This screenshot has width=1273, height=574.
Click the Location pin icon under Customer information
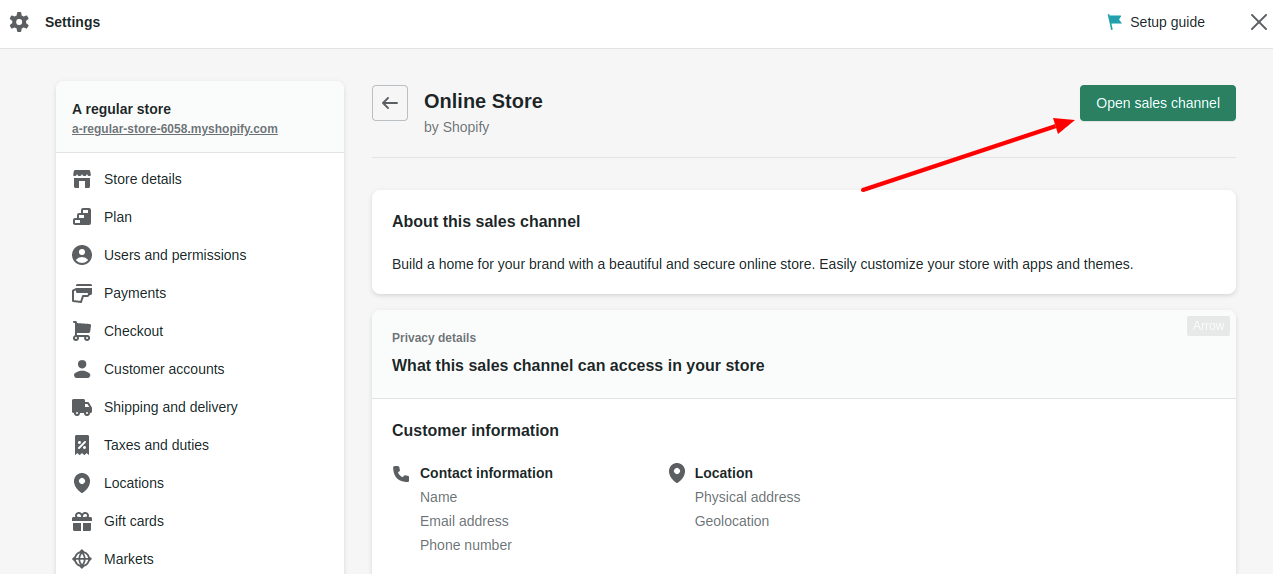[x=677, y=473]
